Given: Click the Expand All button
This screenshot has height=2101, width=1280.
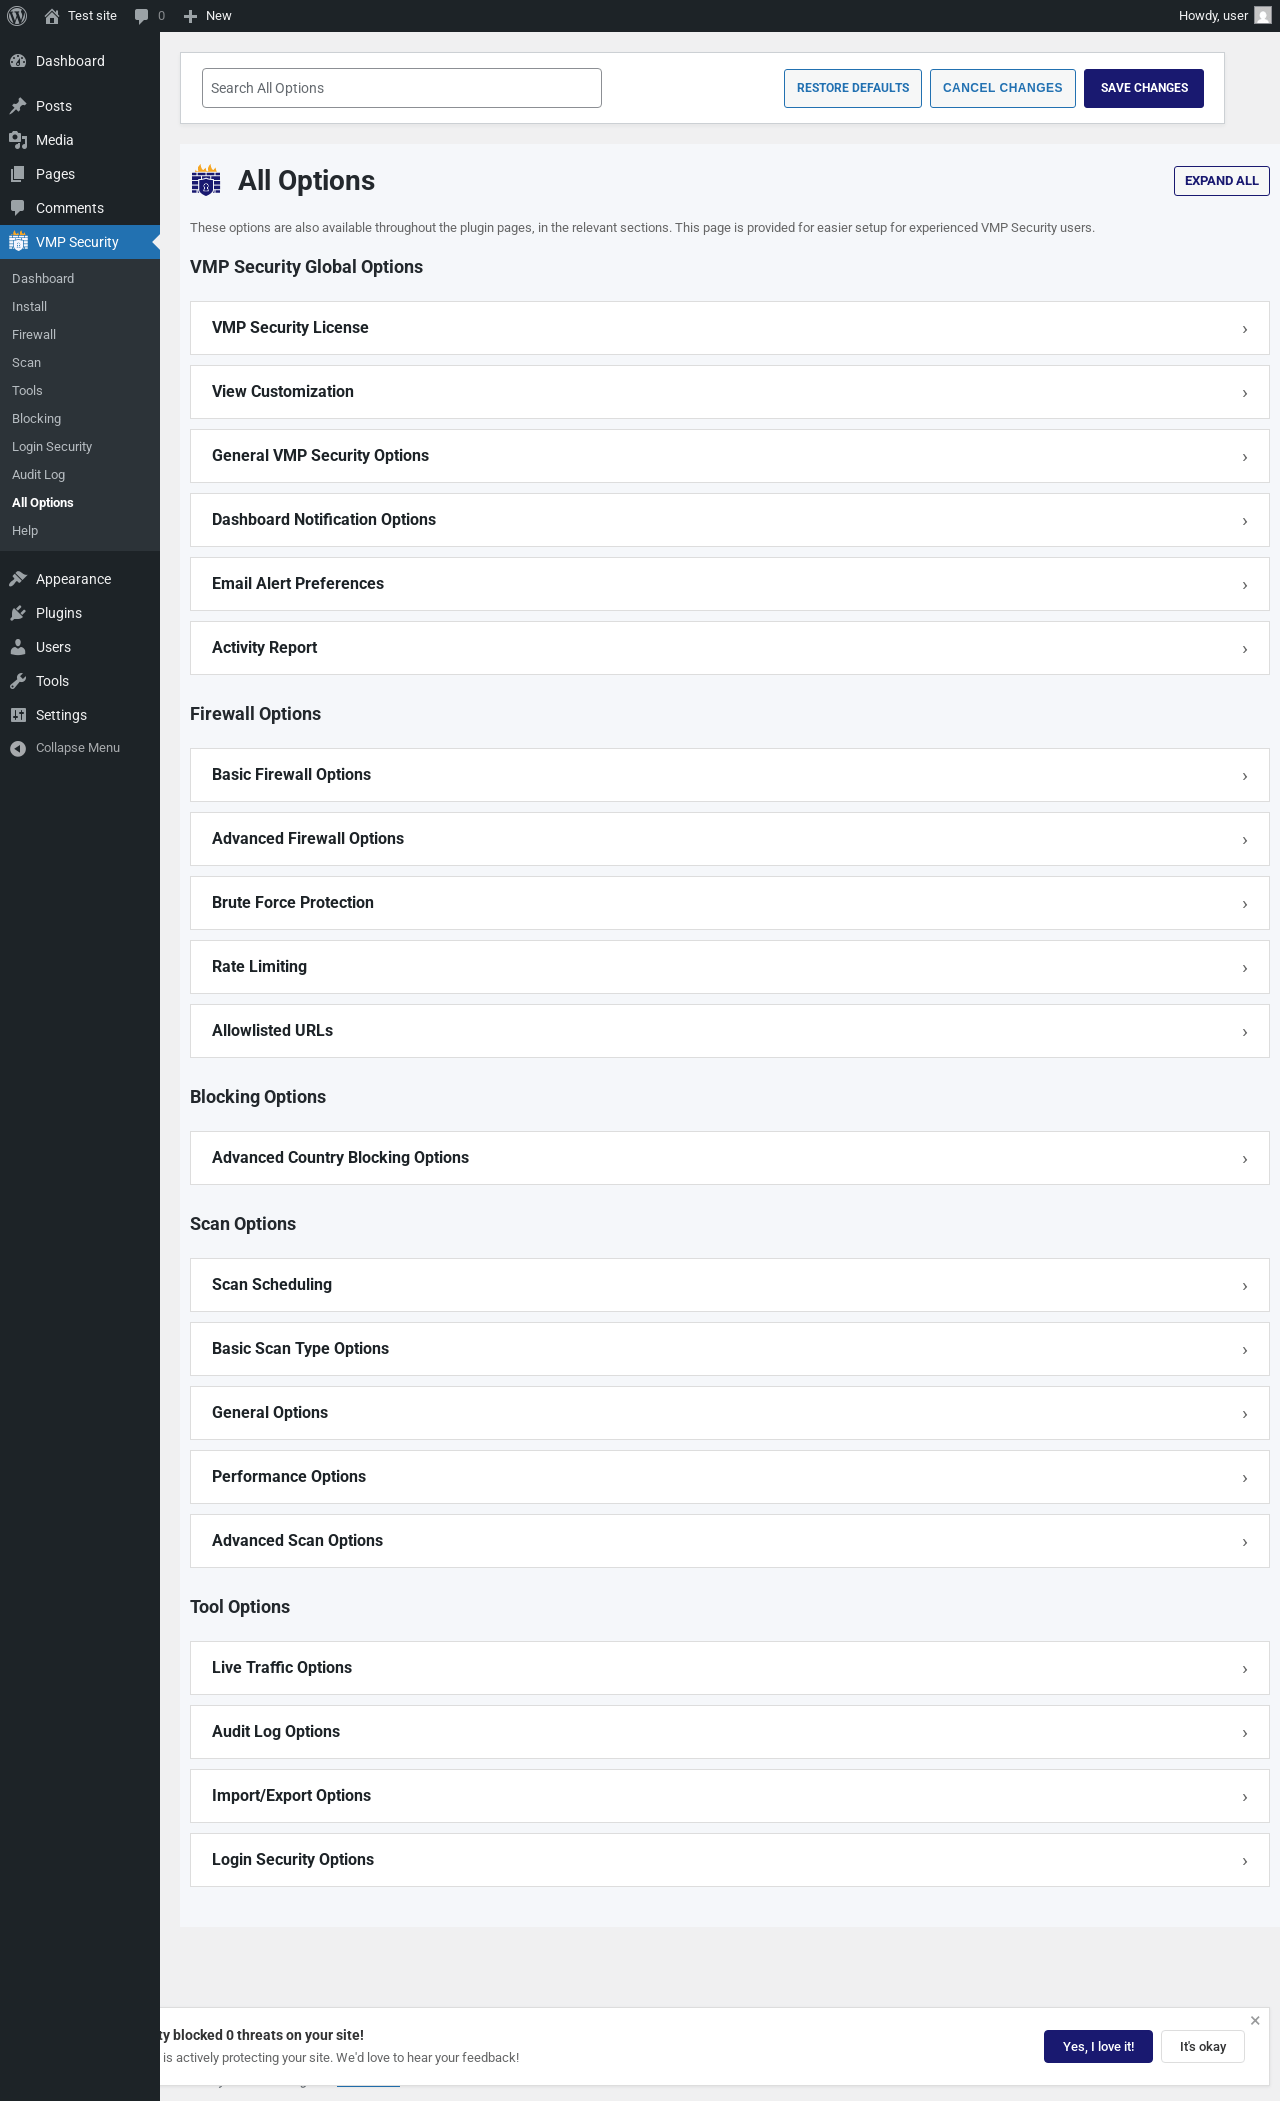Looking at the screenshot, I should [1222, 181].
